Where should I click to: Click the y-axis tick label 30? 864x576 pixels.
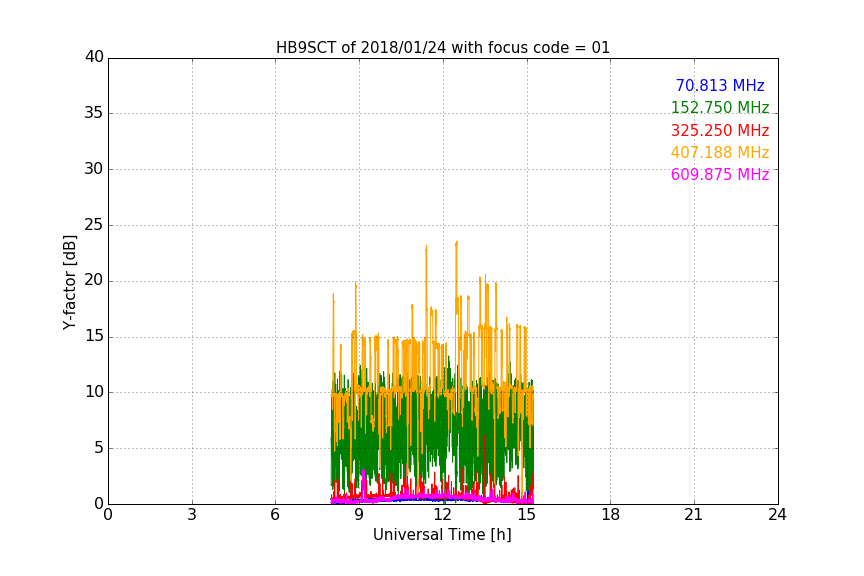click(94, 169)
